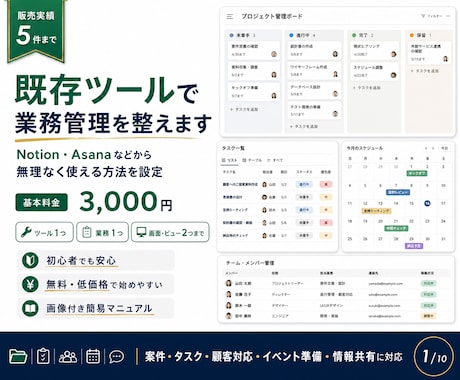
Task: Click the chat bubble icon in bottom bar
Action: [x=117, y=357]
